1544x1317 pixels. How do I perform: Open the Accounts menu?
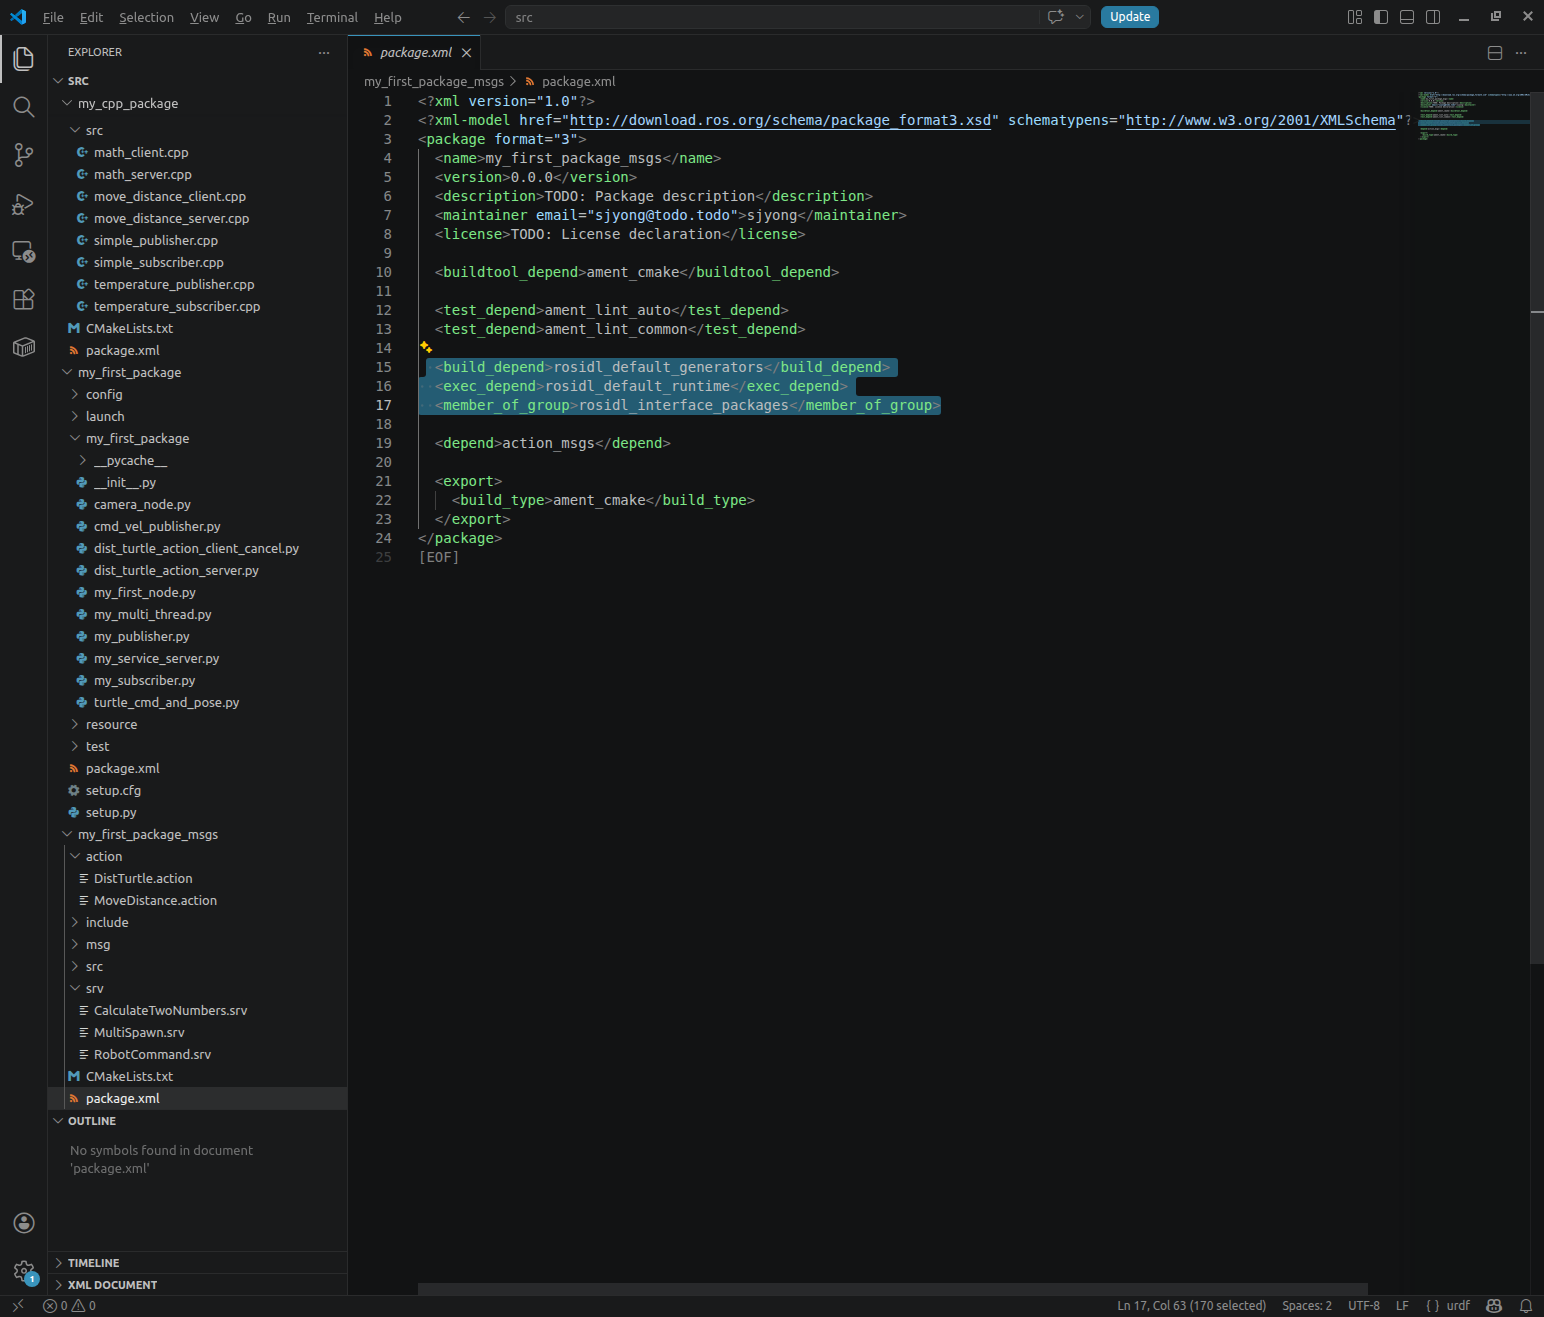[x=24, y=1223]
